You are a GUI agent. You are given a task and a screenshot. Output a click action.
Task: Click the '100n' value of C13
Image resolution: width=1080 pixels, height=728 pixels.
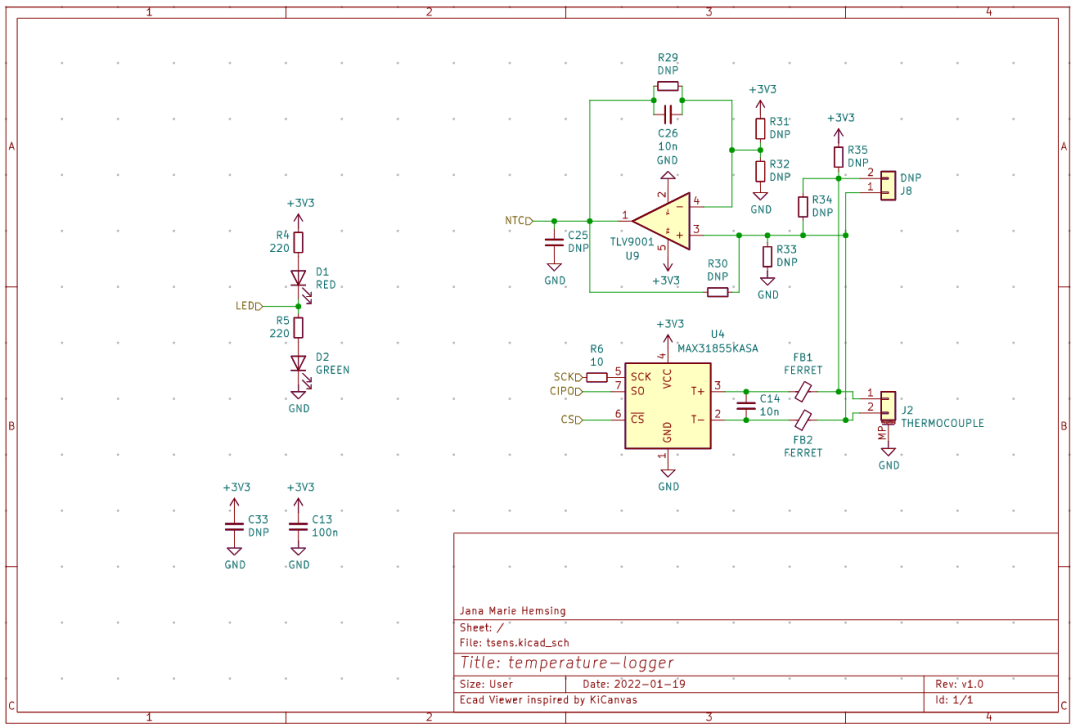pyautogui.click(x=325, y=532)
